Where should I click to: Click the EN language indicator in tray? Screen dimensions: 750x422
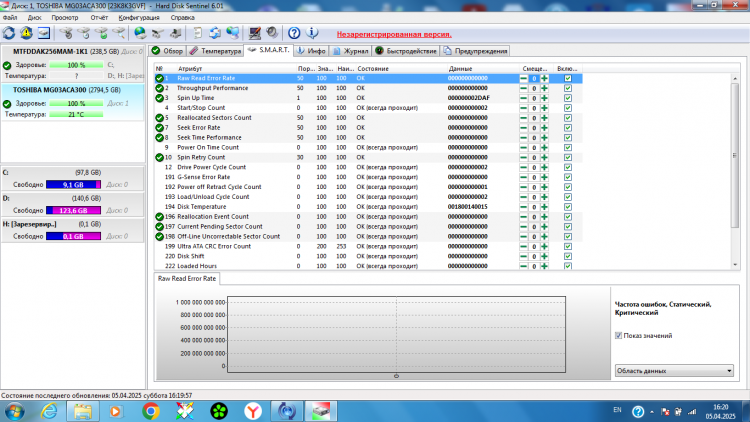tap(618, 410)
